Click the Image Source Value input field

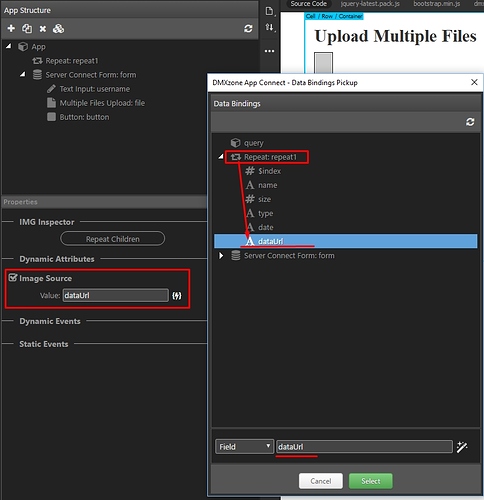pos(115,295)
